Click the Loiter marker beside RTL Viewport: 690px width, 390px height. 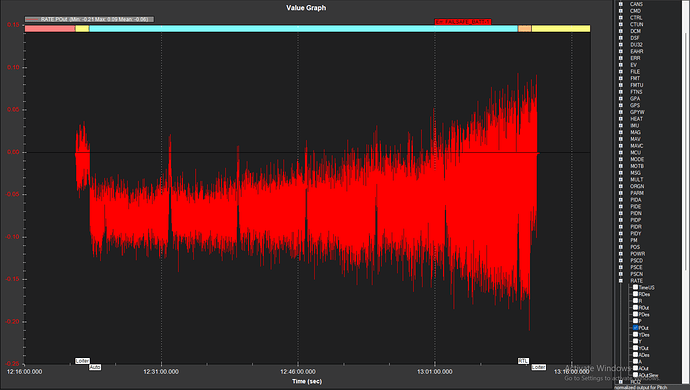click(x=538, y=367)
